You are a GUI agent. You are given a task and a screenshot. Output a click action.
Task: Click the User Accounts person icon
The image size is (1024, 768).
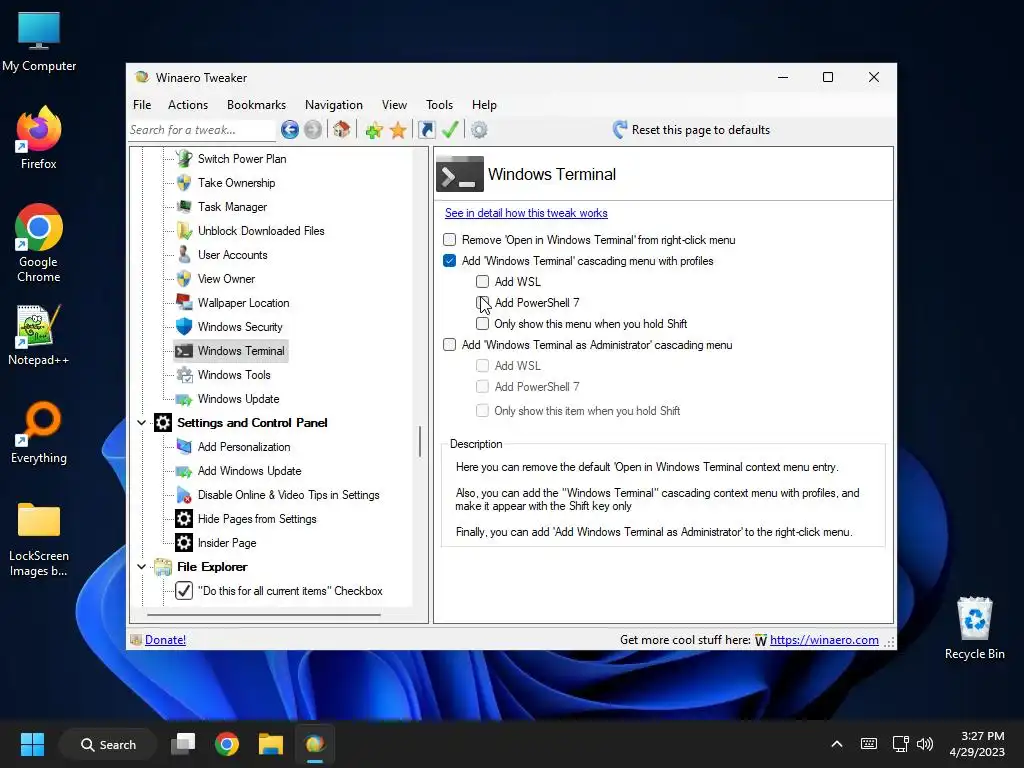pyautogui.click(x=184, y=255)
